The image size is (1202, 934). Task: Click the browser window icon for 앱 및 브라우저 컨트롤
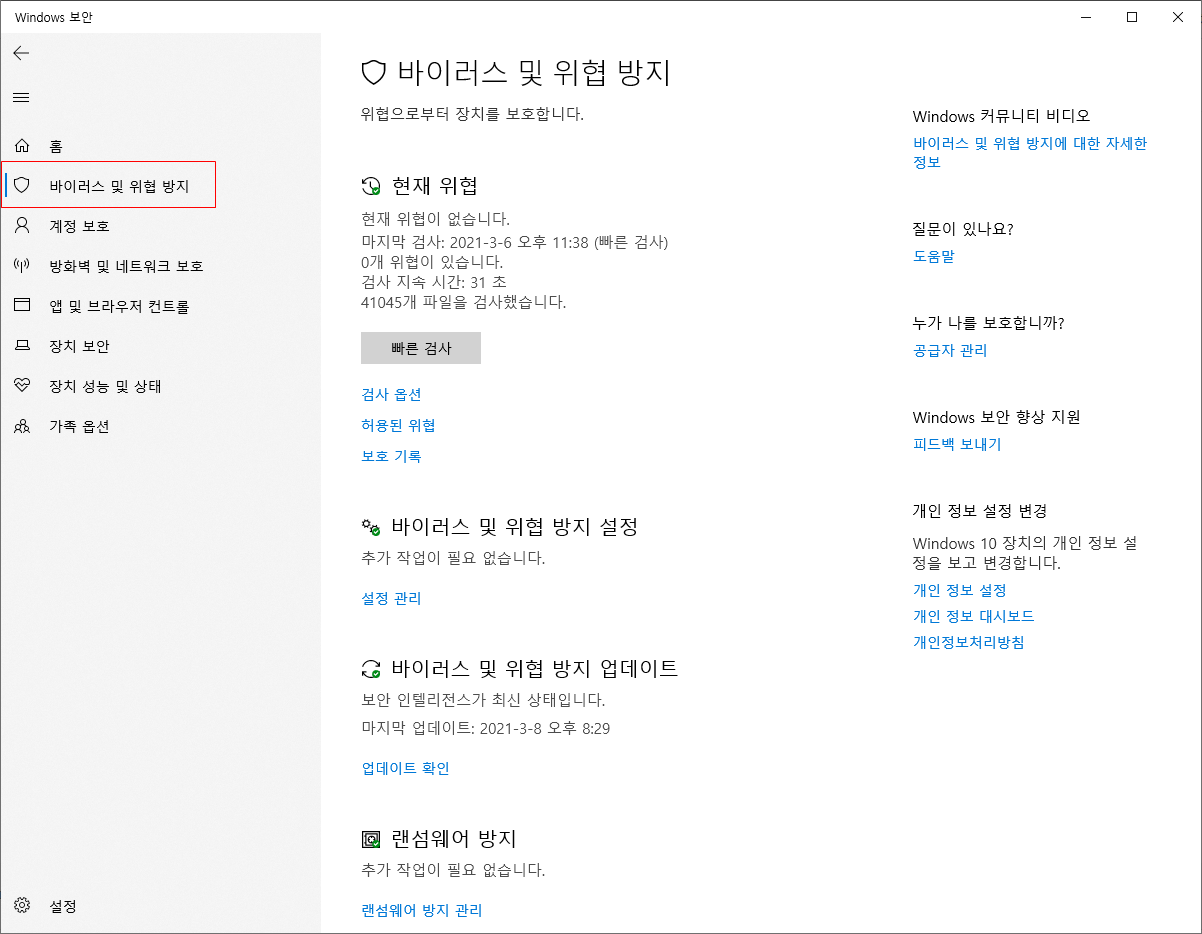pos(22,305)
